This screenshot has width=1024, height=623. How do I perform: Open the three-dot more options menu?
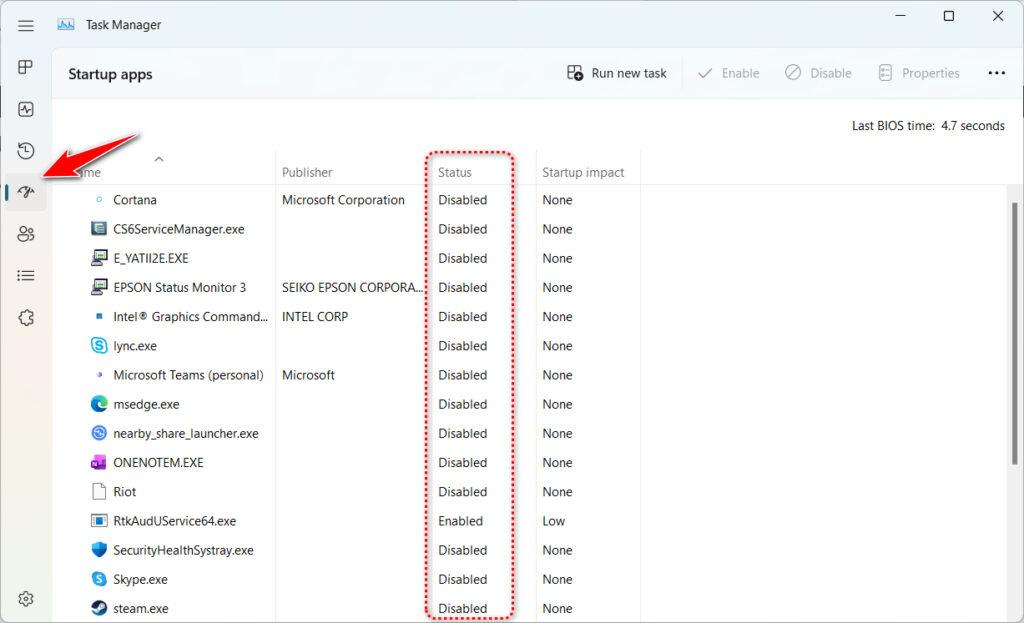(x=996, y=73)
